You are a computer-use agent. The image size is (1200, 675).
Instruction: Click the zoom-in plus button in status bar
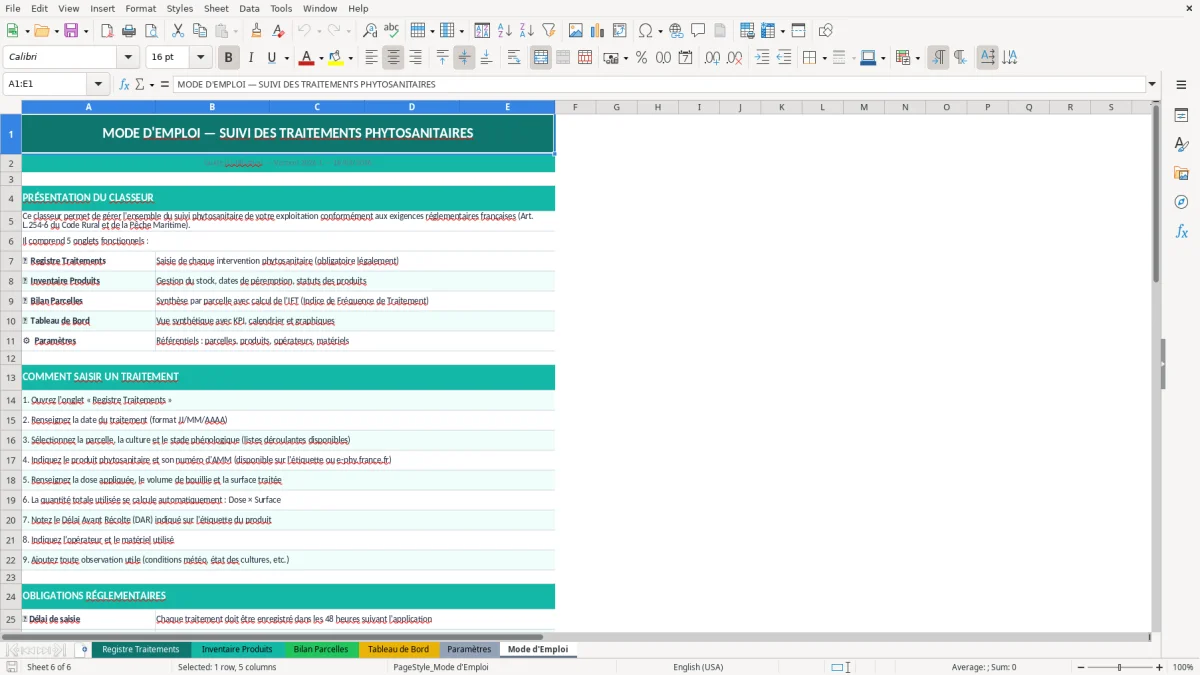tap(1159, 667)
